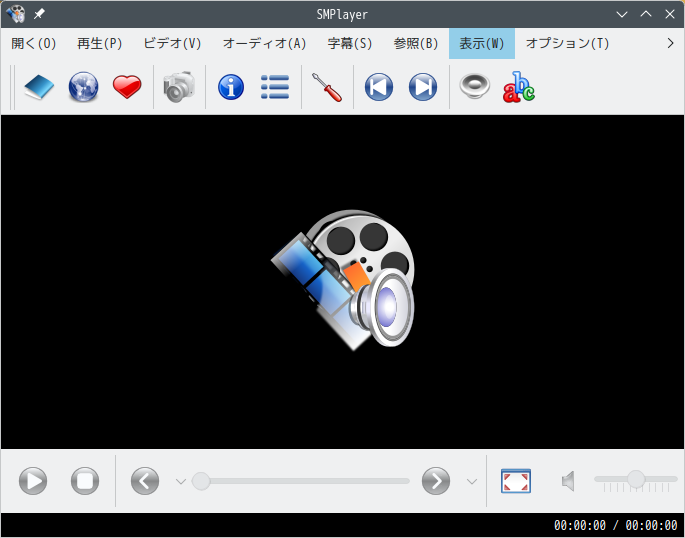
Task: Go to next track in the toolbar
Action: point(422,87)
